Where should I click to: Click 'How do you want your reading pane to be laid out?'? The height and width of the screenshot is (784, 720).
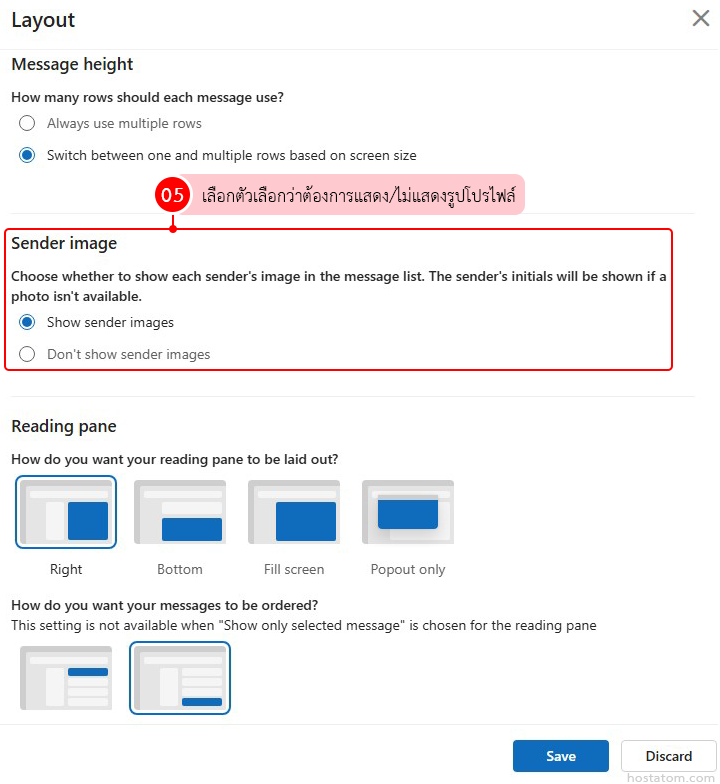(175, 460)
